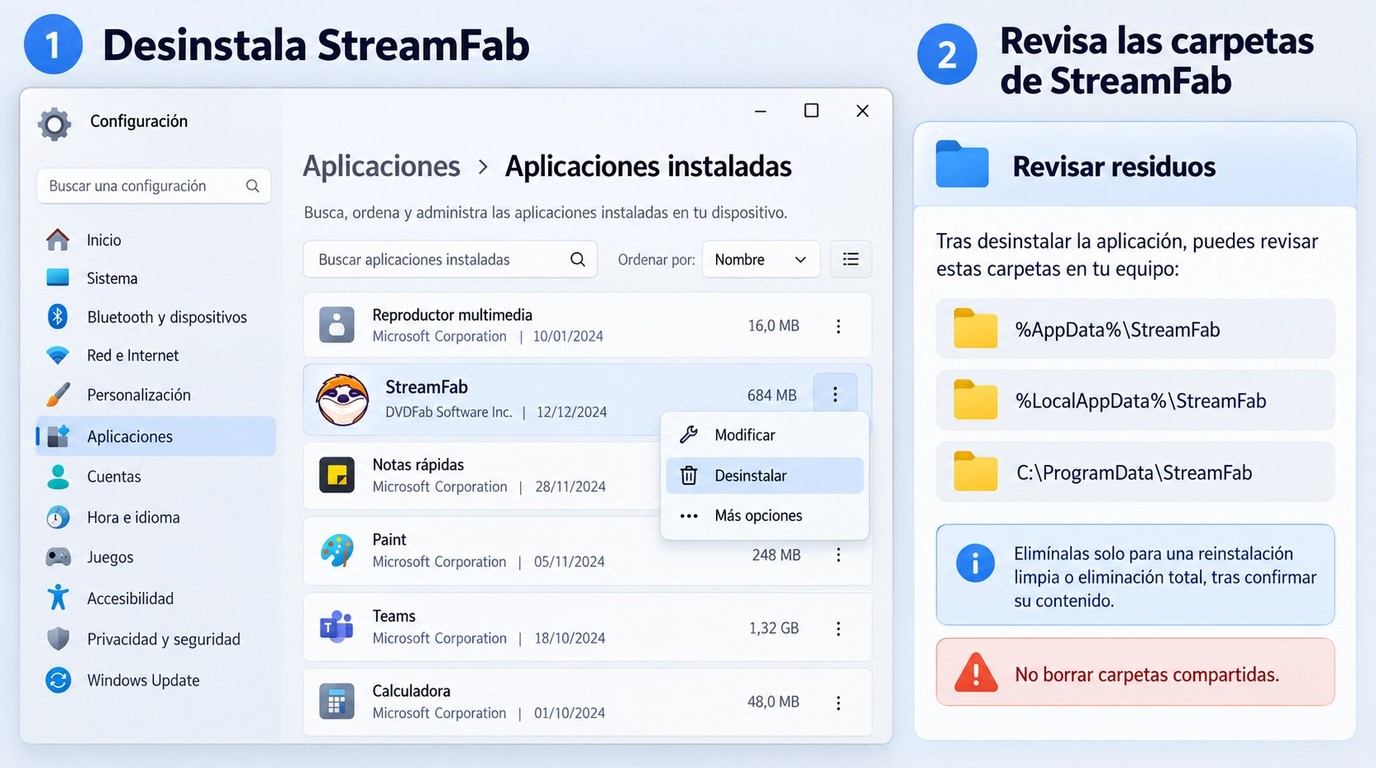
Task: Open more options for Reproductor multimedia
Action: pyautogui.click(x=838, y=326)
